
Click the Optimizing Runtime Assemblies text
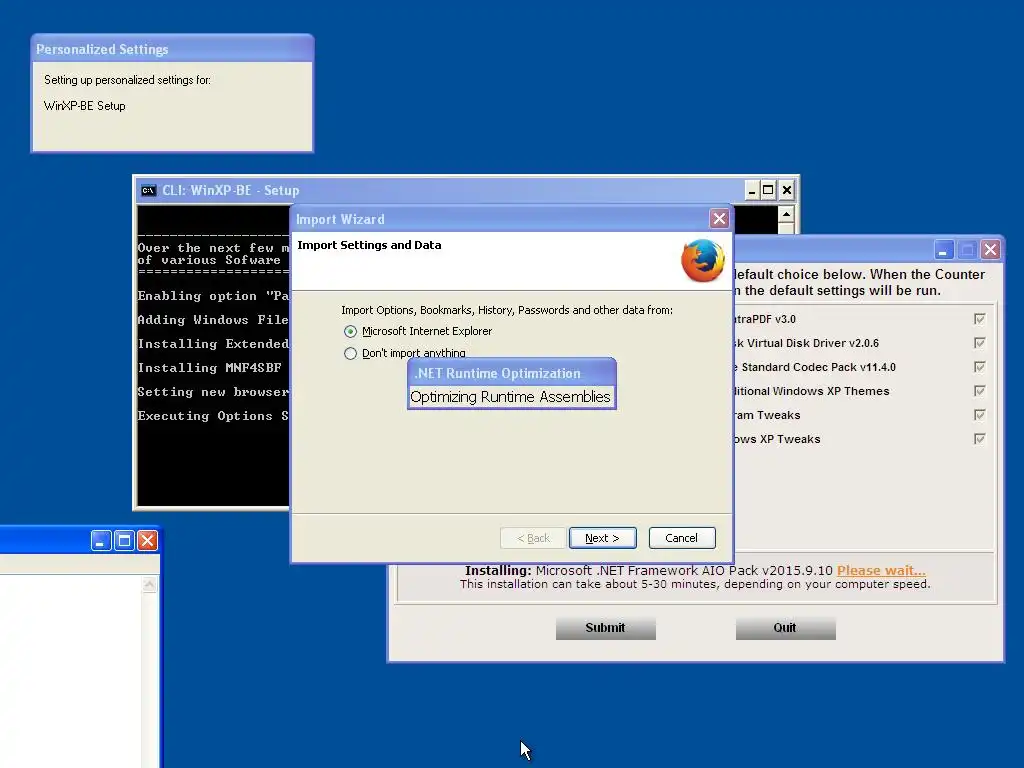pyautogui.click(x=511, y=397)
